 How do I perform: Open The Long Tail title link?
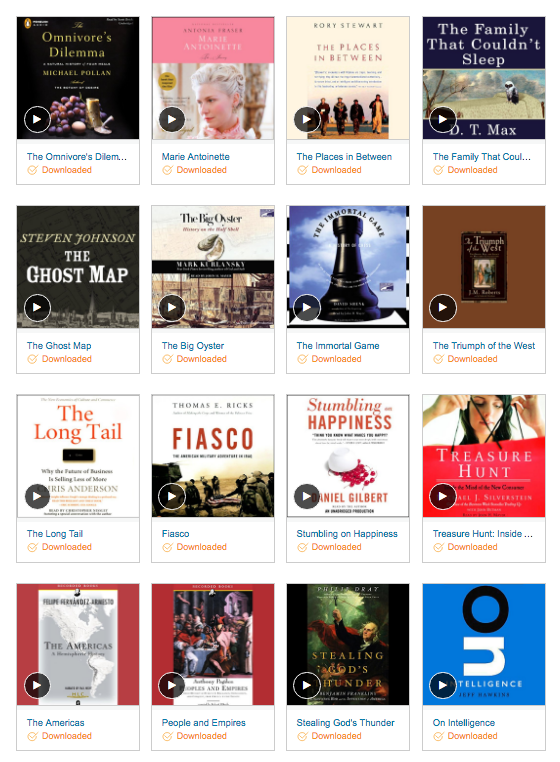click(x=55, y=534)
